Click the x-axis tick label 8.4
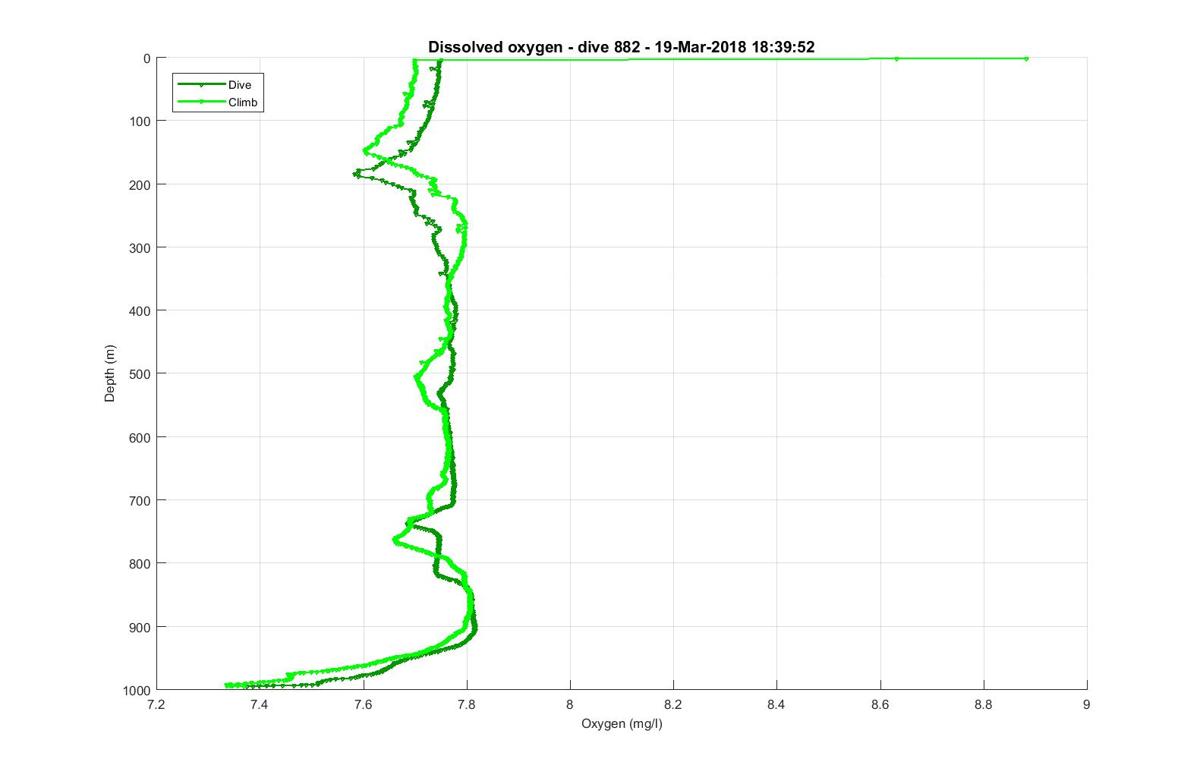The height and width of the screenshot is (775, 1200). (x=776, y=705)
